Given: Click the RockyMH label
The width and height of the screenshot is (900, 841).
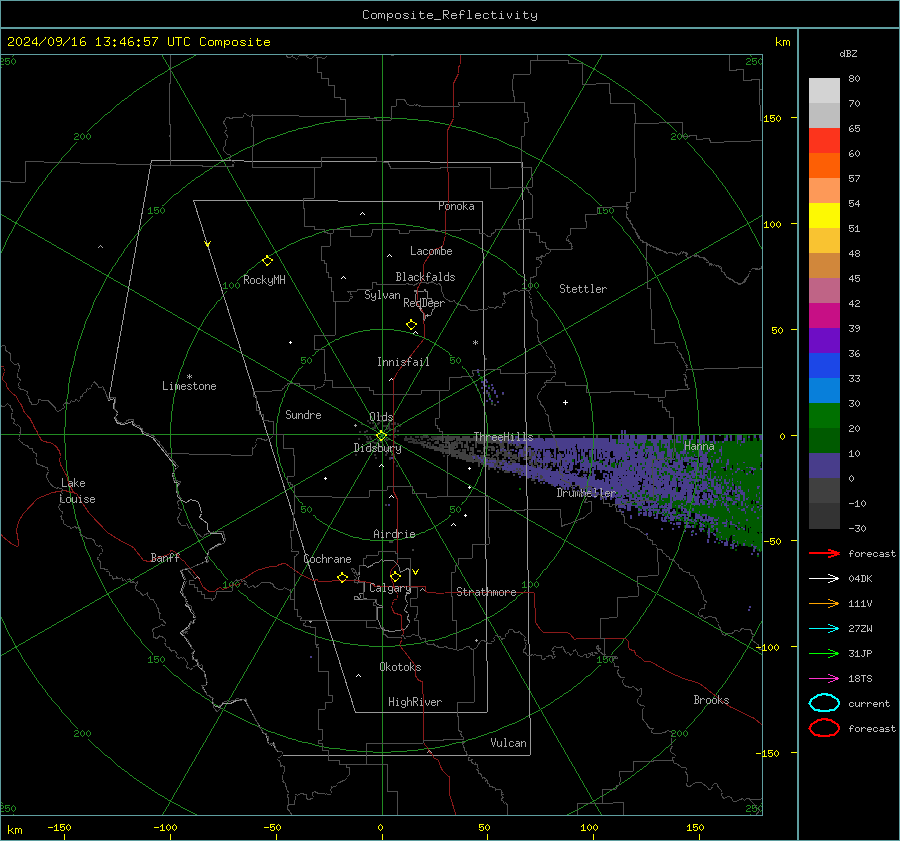Looking at the screenshot, I should [264, 280].
